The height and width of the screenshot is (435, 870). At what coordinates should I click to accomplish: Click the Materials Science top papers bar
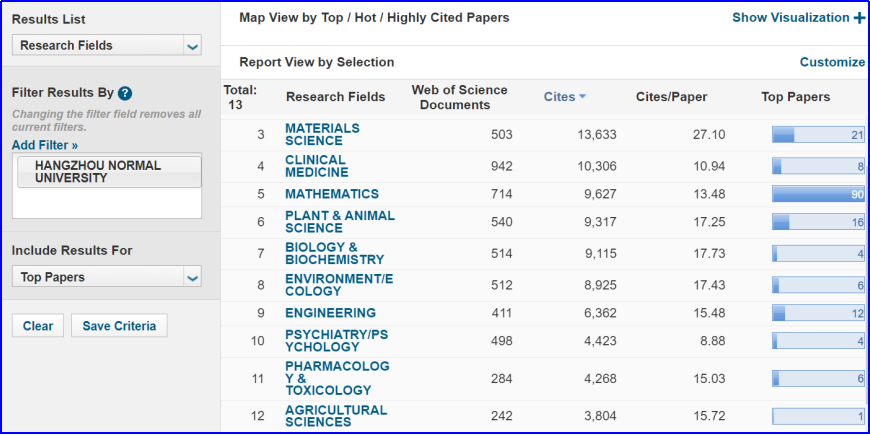(818, 135)
